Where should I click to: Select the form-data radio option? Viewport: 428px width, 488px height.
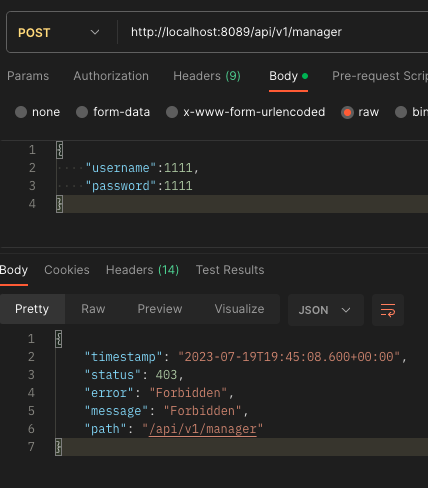point(113,112)
